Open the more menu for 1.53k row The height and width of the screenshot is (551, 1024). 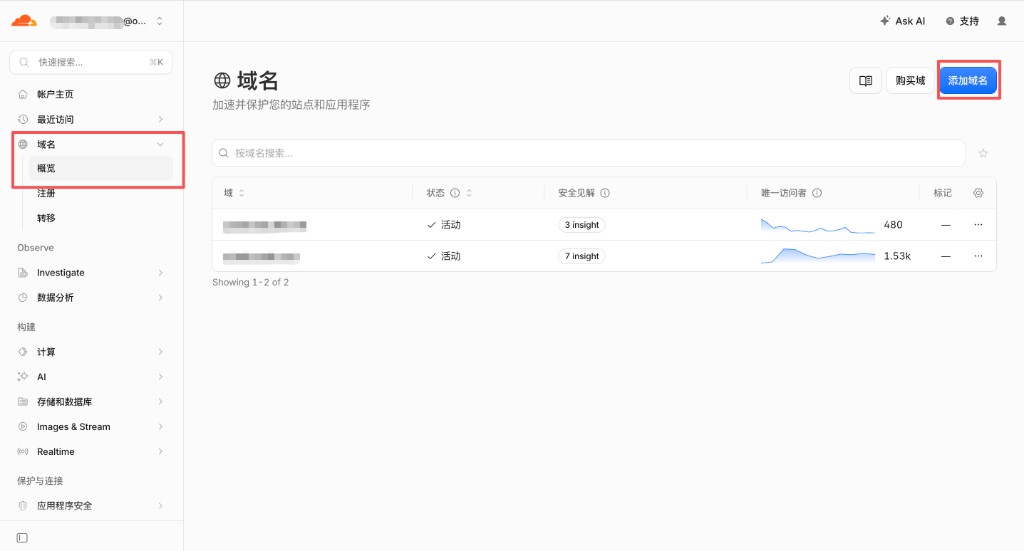coord(978,256)
